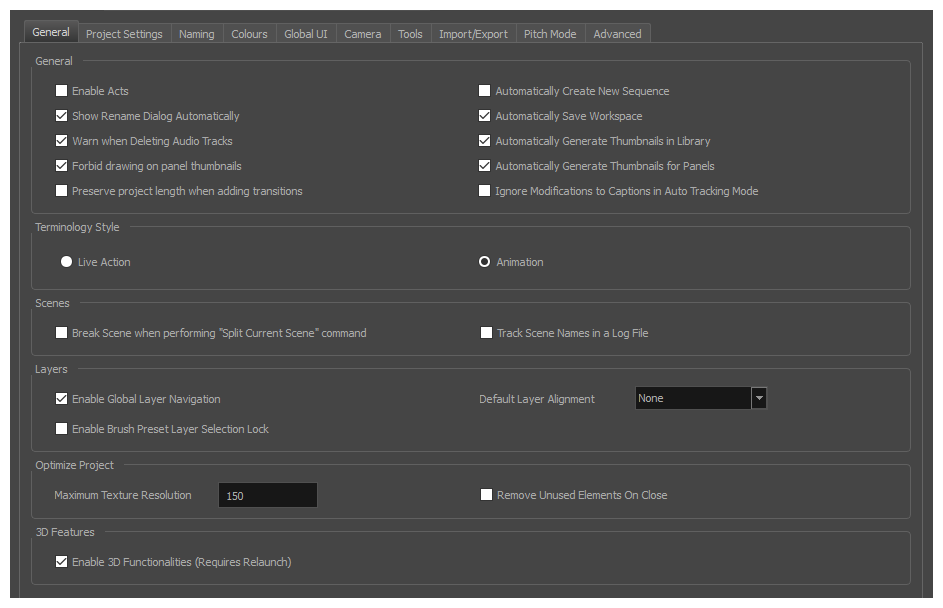
Task: Check Track Scene Names in a Log File
Action: pyautogui.click(x=487, y=333)
